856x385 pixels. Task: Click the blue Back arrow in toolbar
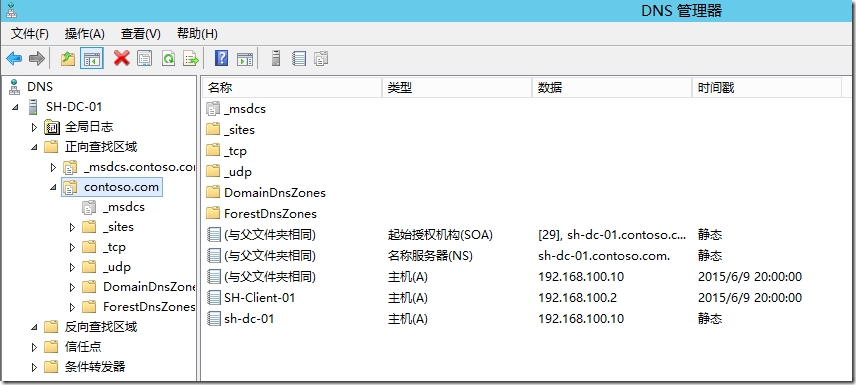click(x=14, y=58)
